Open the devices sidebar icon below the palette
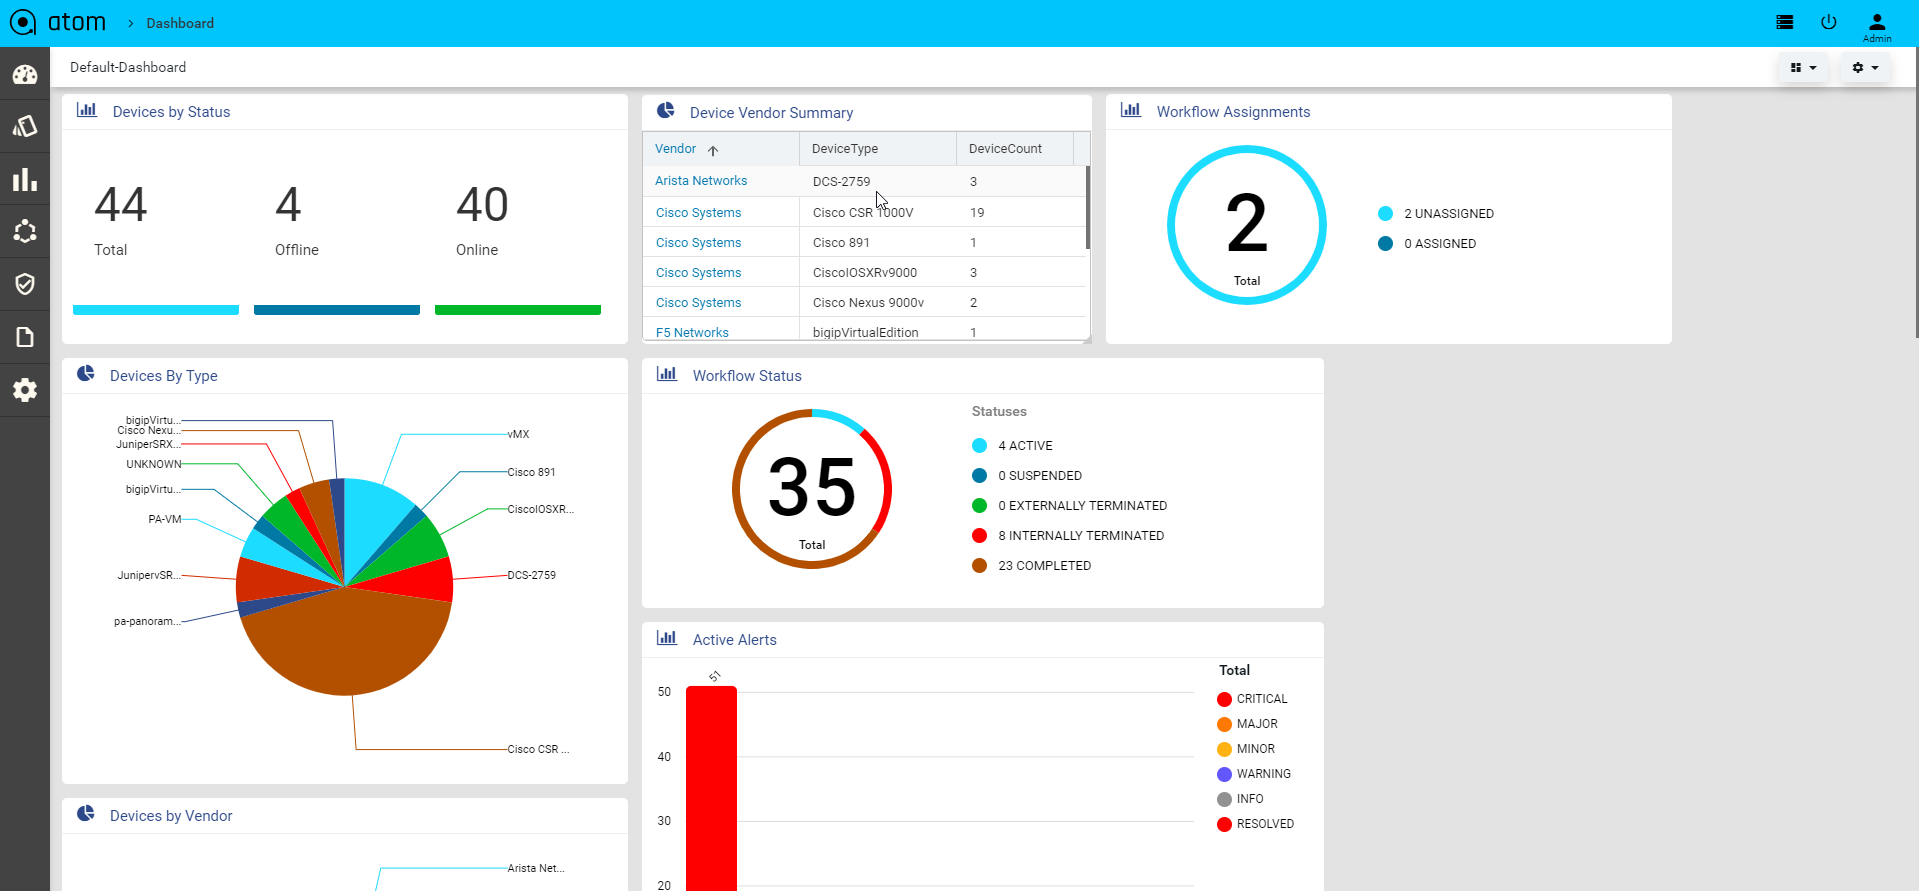 click(x=25, y=127)
